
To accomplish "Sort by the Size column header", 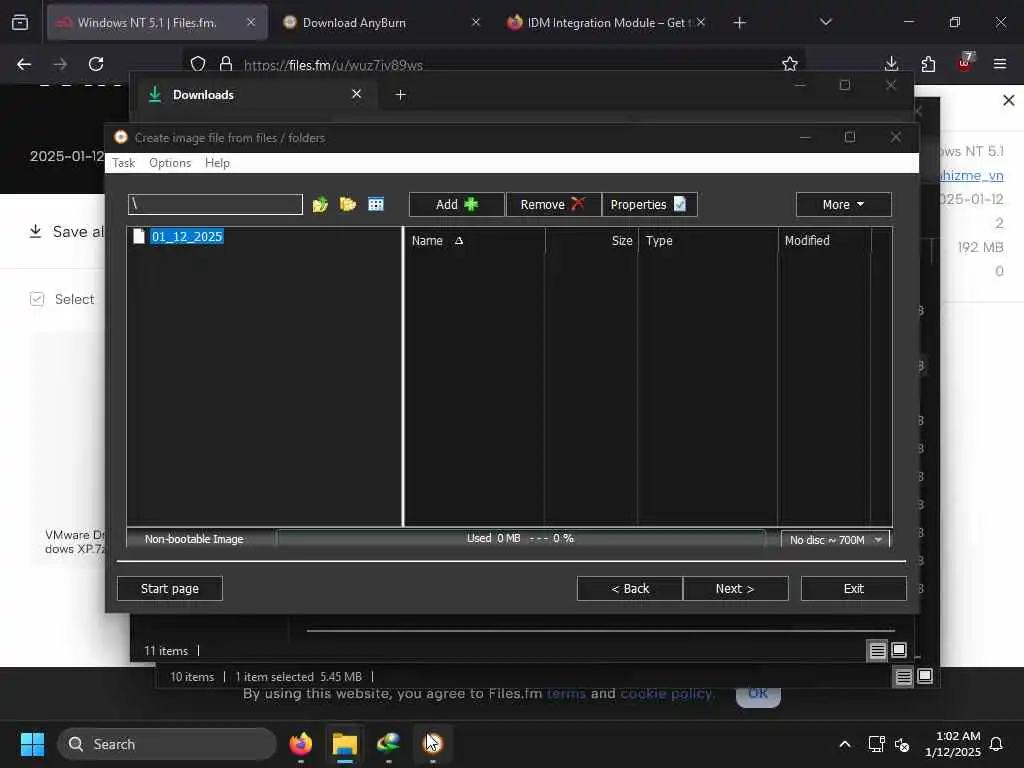I will tap(591, 240).
